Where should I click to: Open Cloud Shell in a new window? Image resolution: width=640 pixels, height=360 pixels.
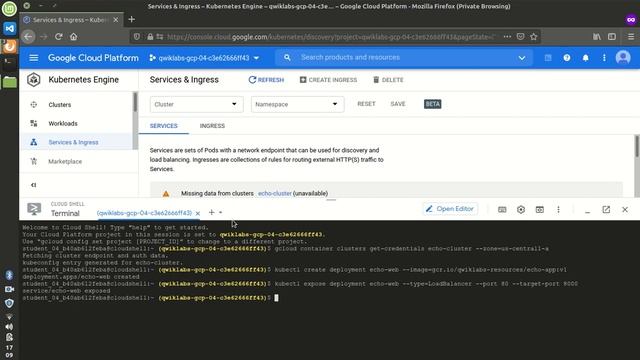tap(606, 209)
